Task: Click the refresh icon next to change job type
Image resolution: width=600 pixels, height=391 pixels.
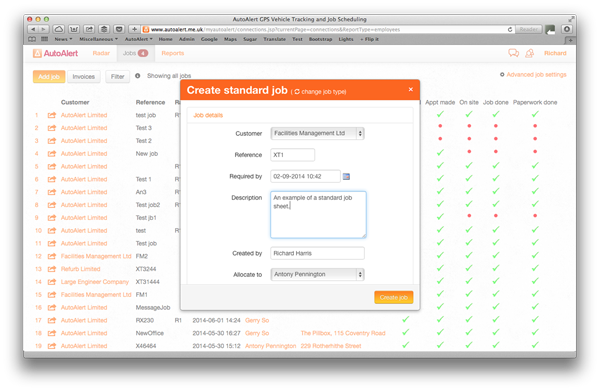Action: (x=297, y=92)
